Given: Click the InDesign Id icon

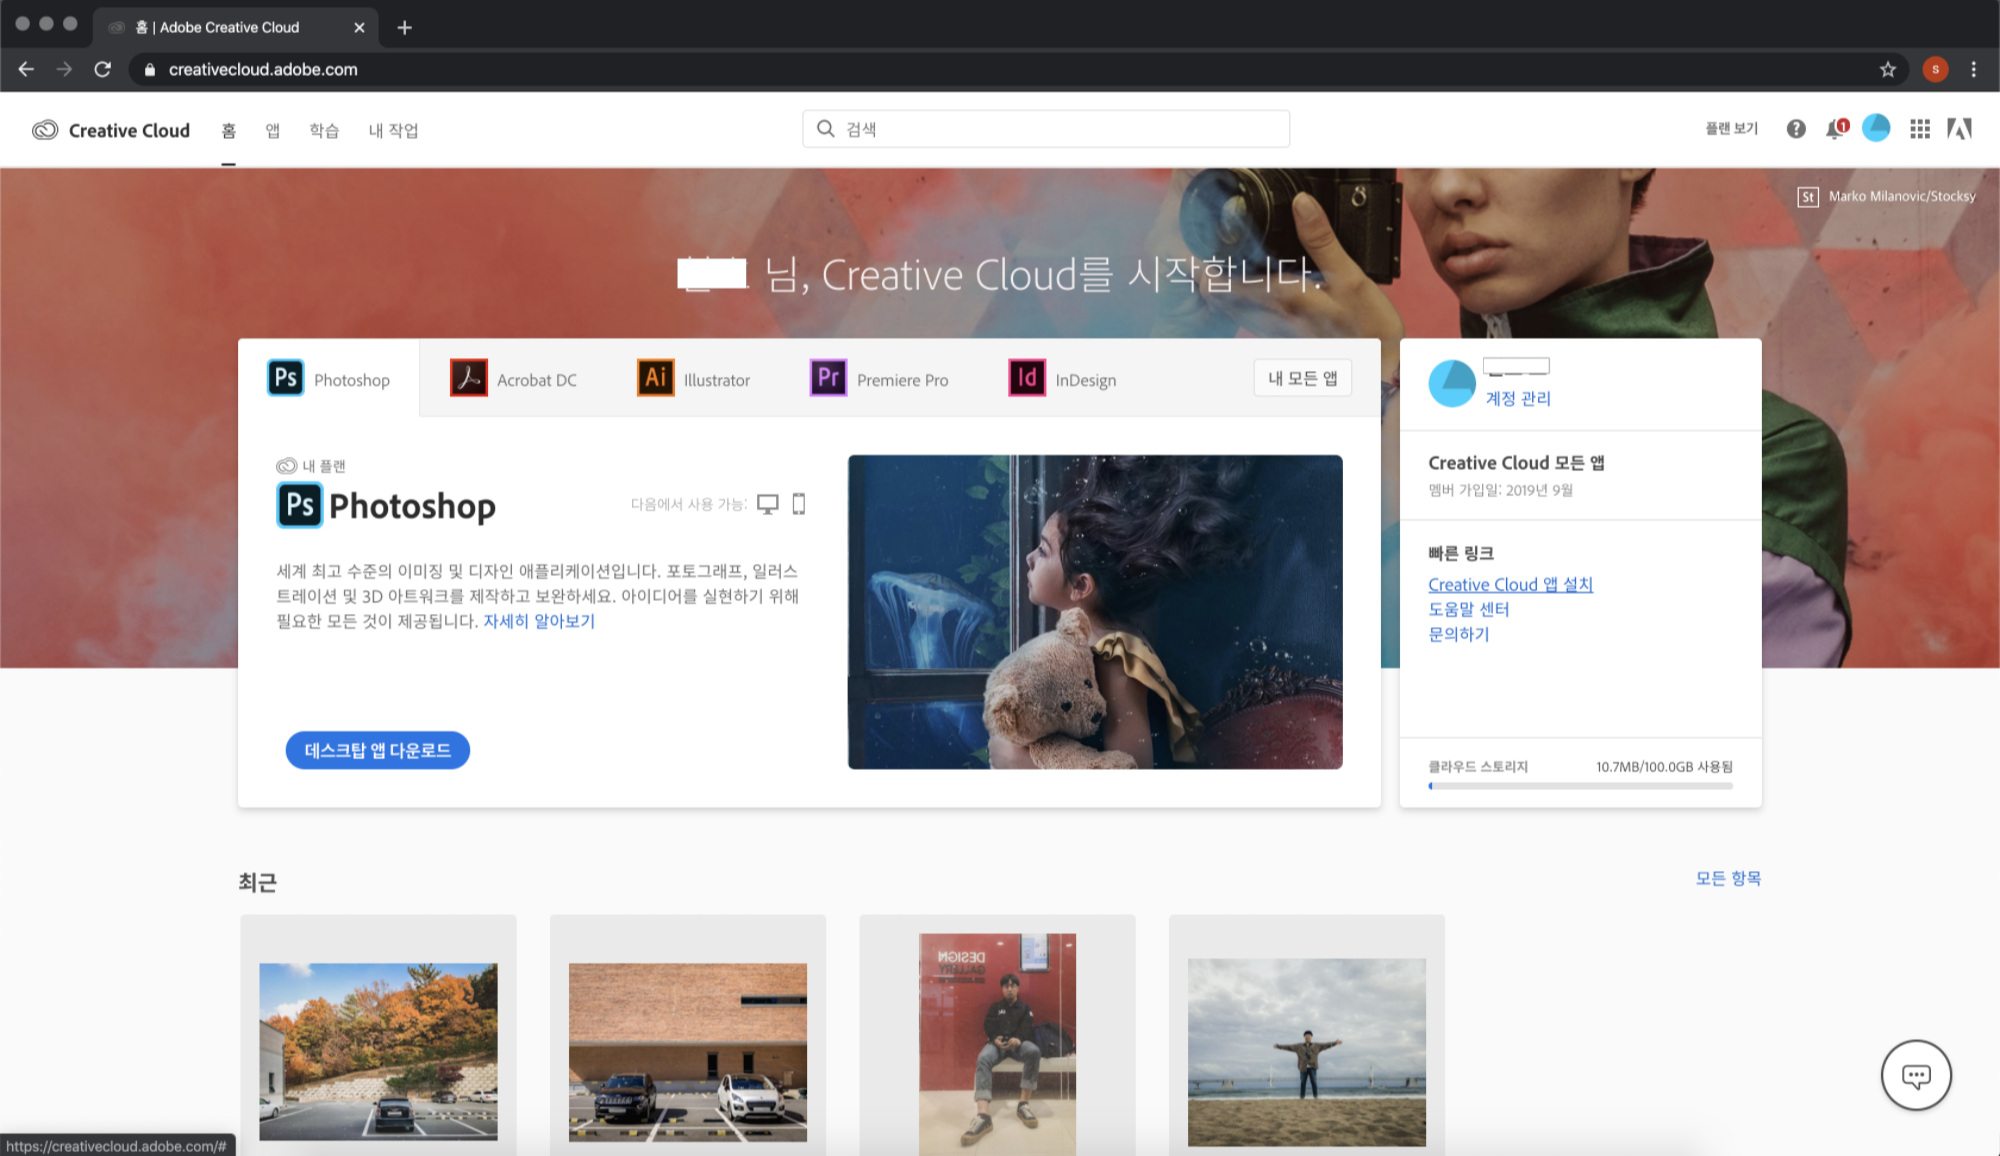Looking at the screenshot, I should [1027, 378].
